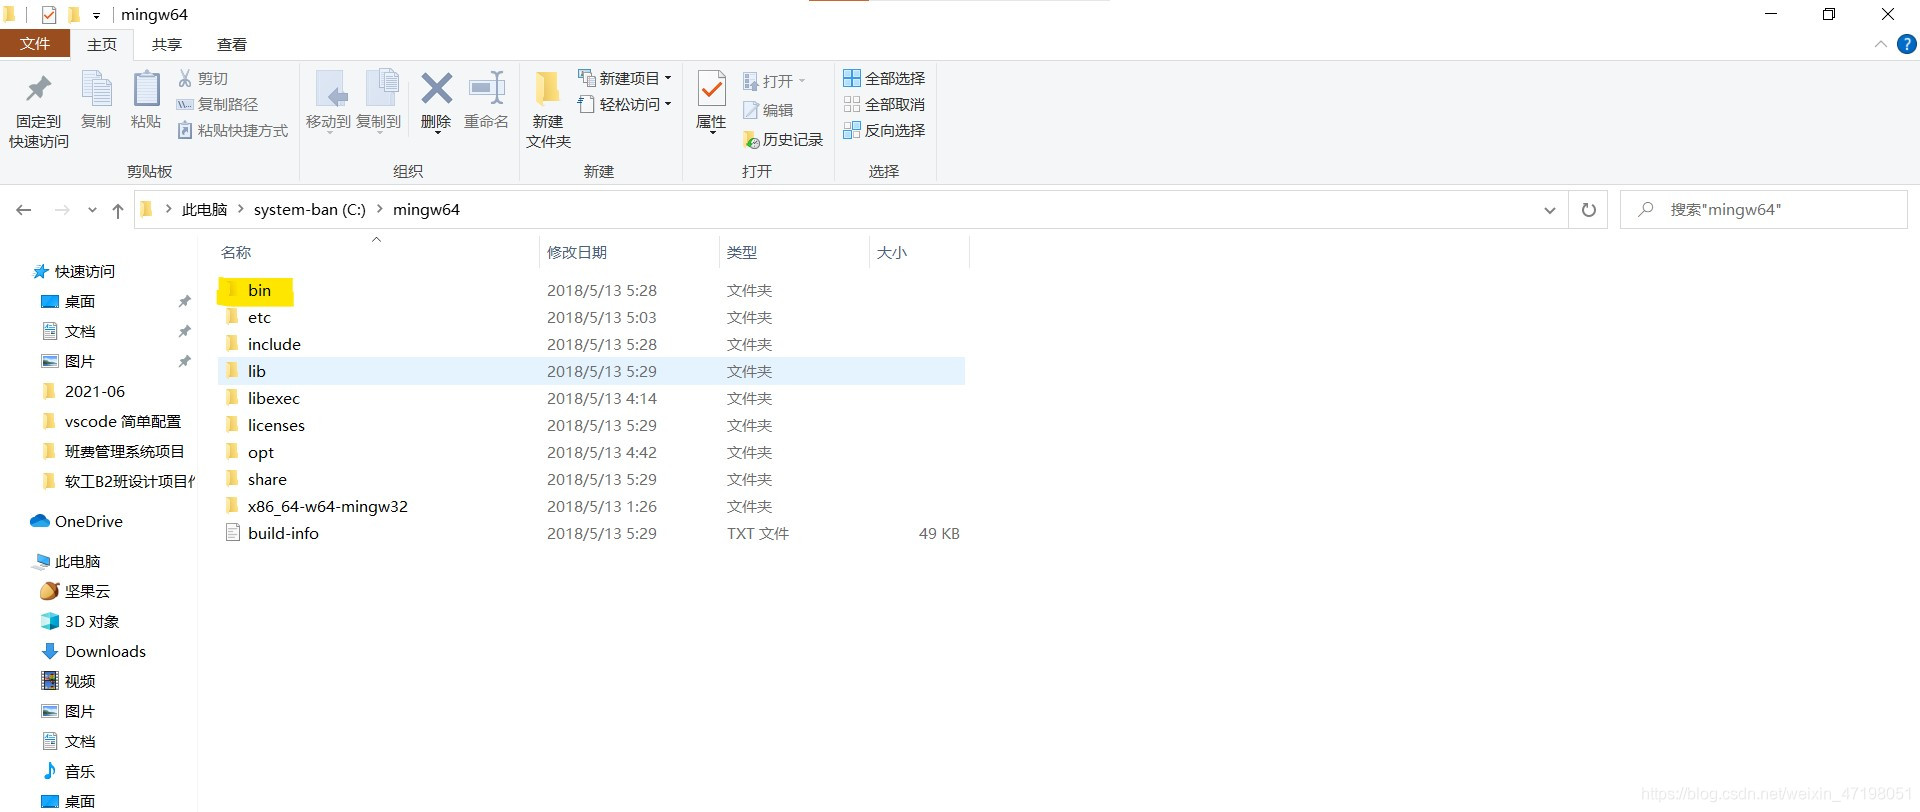The width and height of the screenshot is (1920, 812).
Task: Click Paste shortcut in the ribbon
Action: coord(233,130)
